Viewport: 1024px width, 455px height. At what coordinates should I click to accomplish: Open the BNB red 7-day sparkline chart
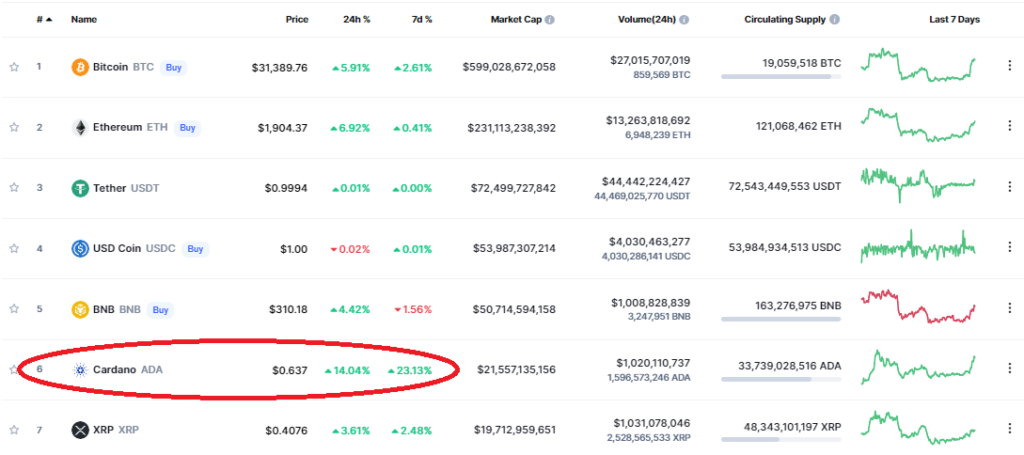(918, 306)
